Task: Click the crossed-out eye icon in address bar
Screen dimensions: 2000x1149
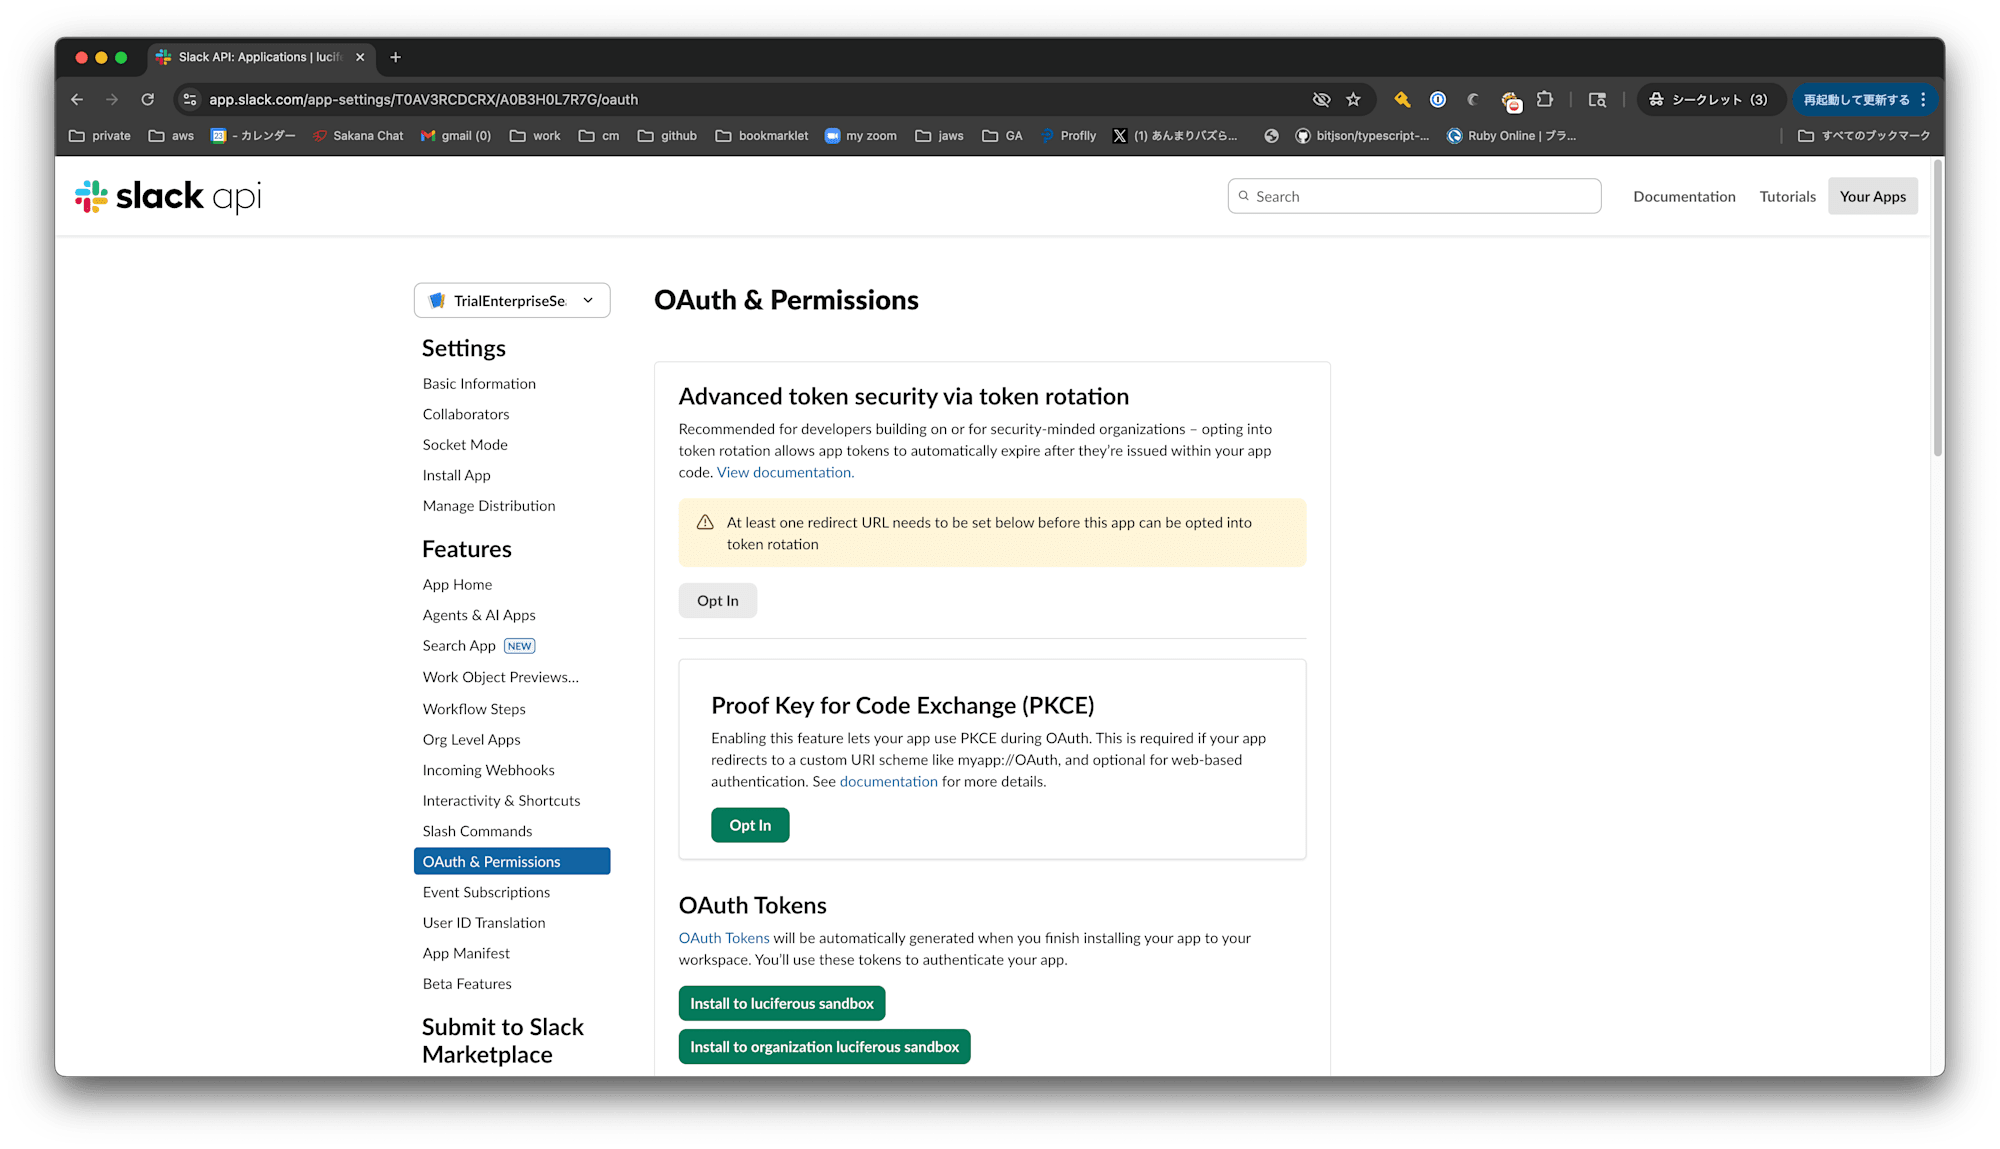Action: (1321, 99)
